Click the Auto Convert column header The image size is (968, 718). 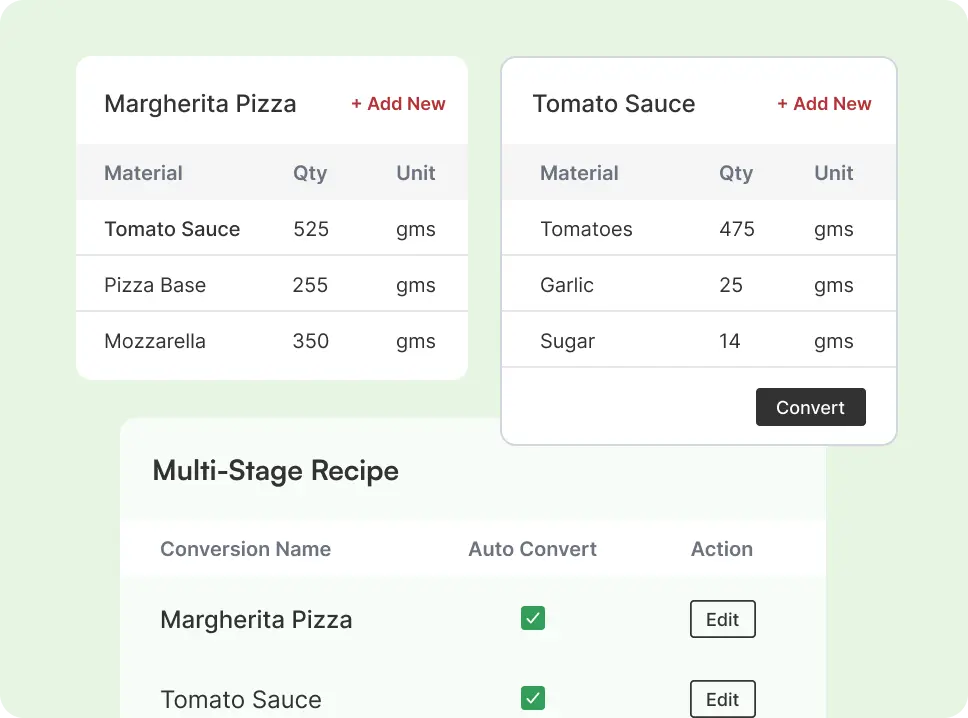pos(532,549)
